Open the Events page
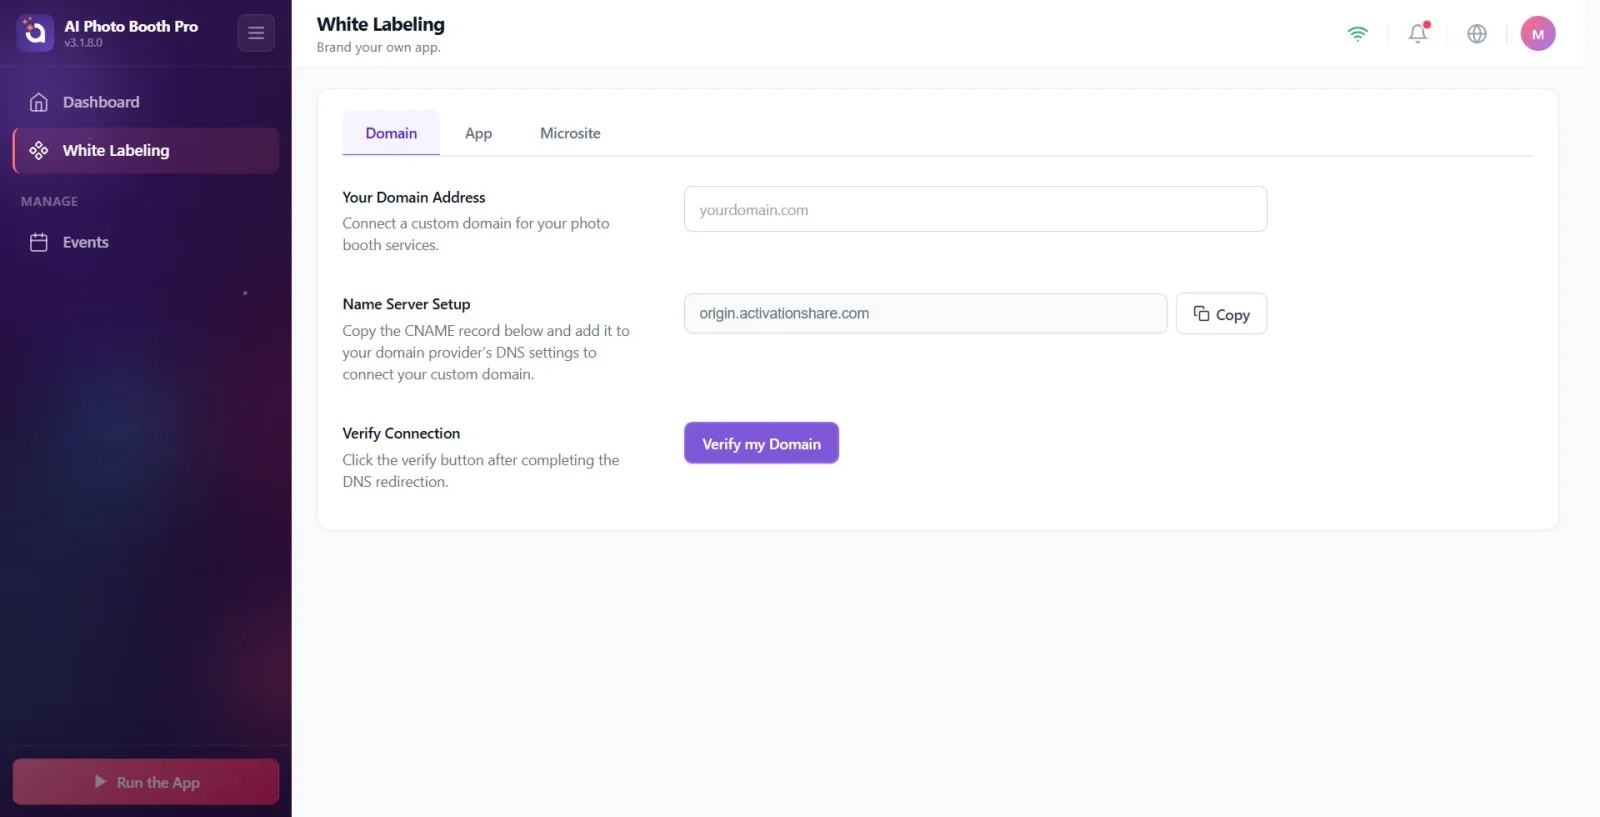The height and width of the screenshot is (817, 1600). [x=146, y=242]
